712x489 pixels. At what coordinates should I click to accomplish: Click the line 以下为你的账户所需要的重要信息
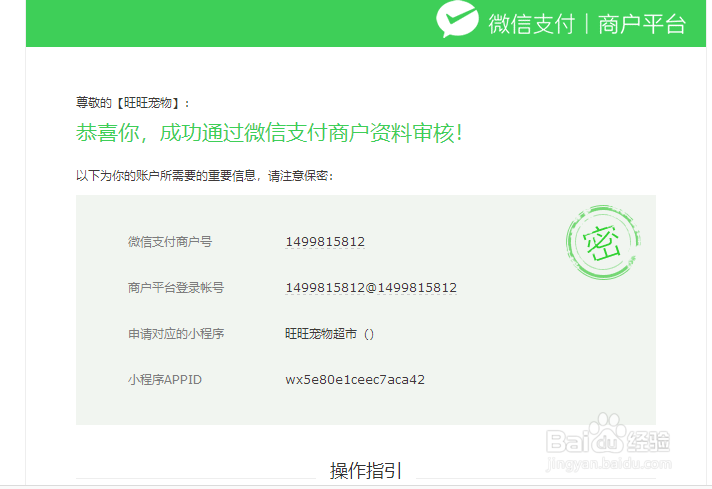[x=204, y=176]
